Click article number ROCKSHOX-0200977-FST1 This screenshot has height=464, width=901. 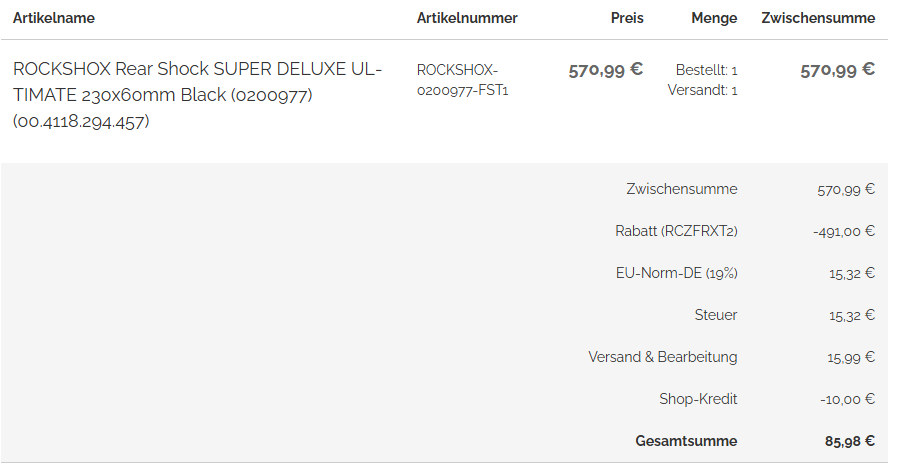point(463,80)
